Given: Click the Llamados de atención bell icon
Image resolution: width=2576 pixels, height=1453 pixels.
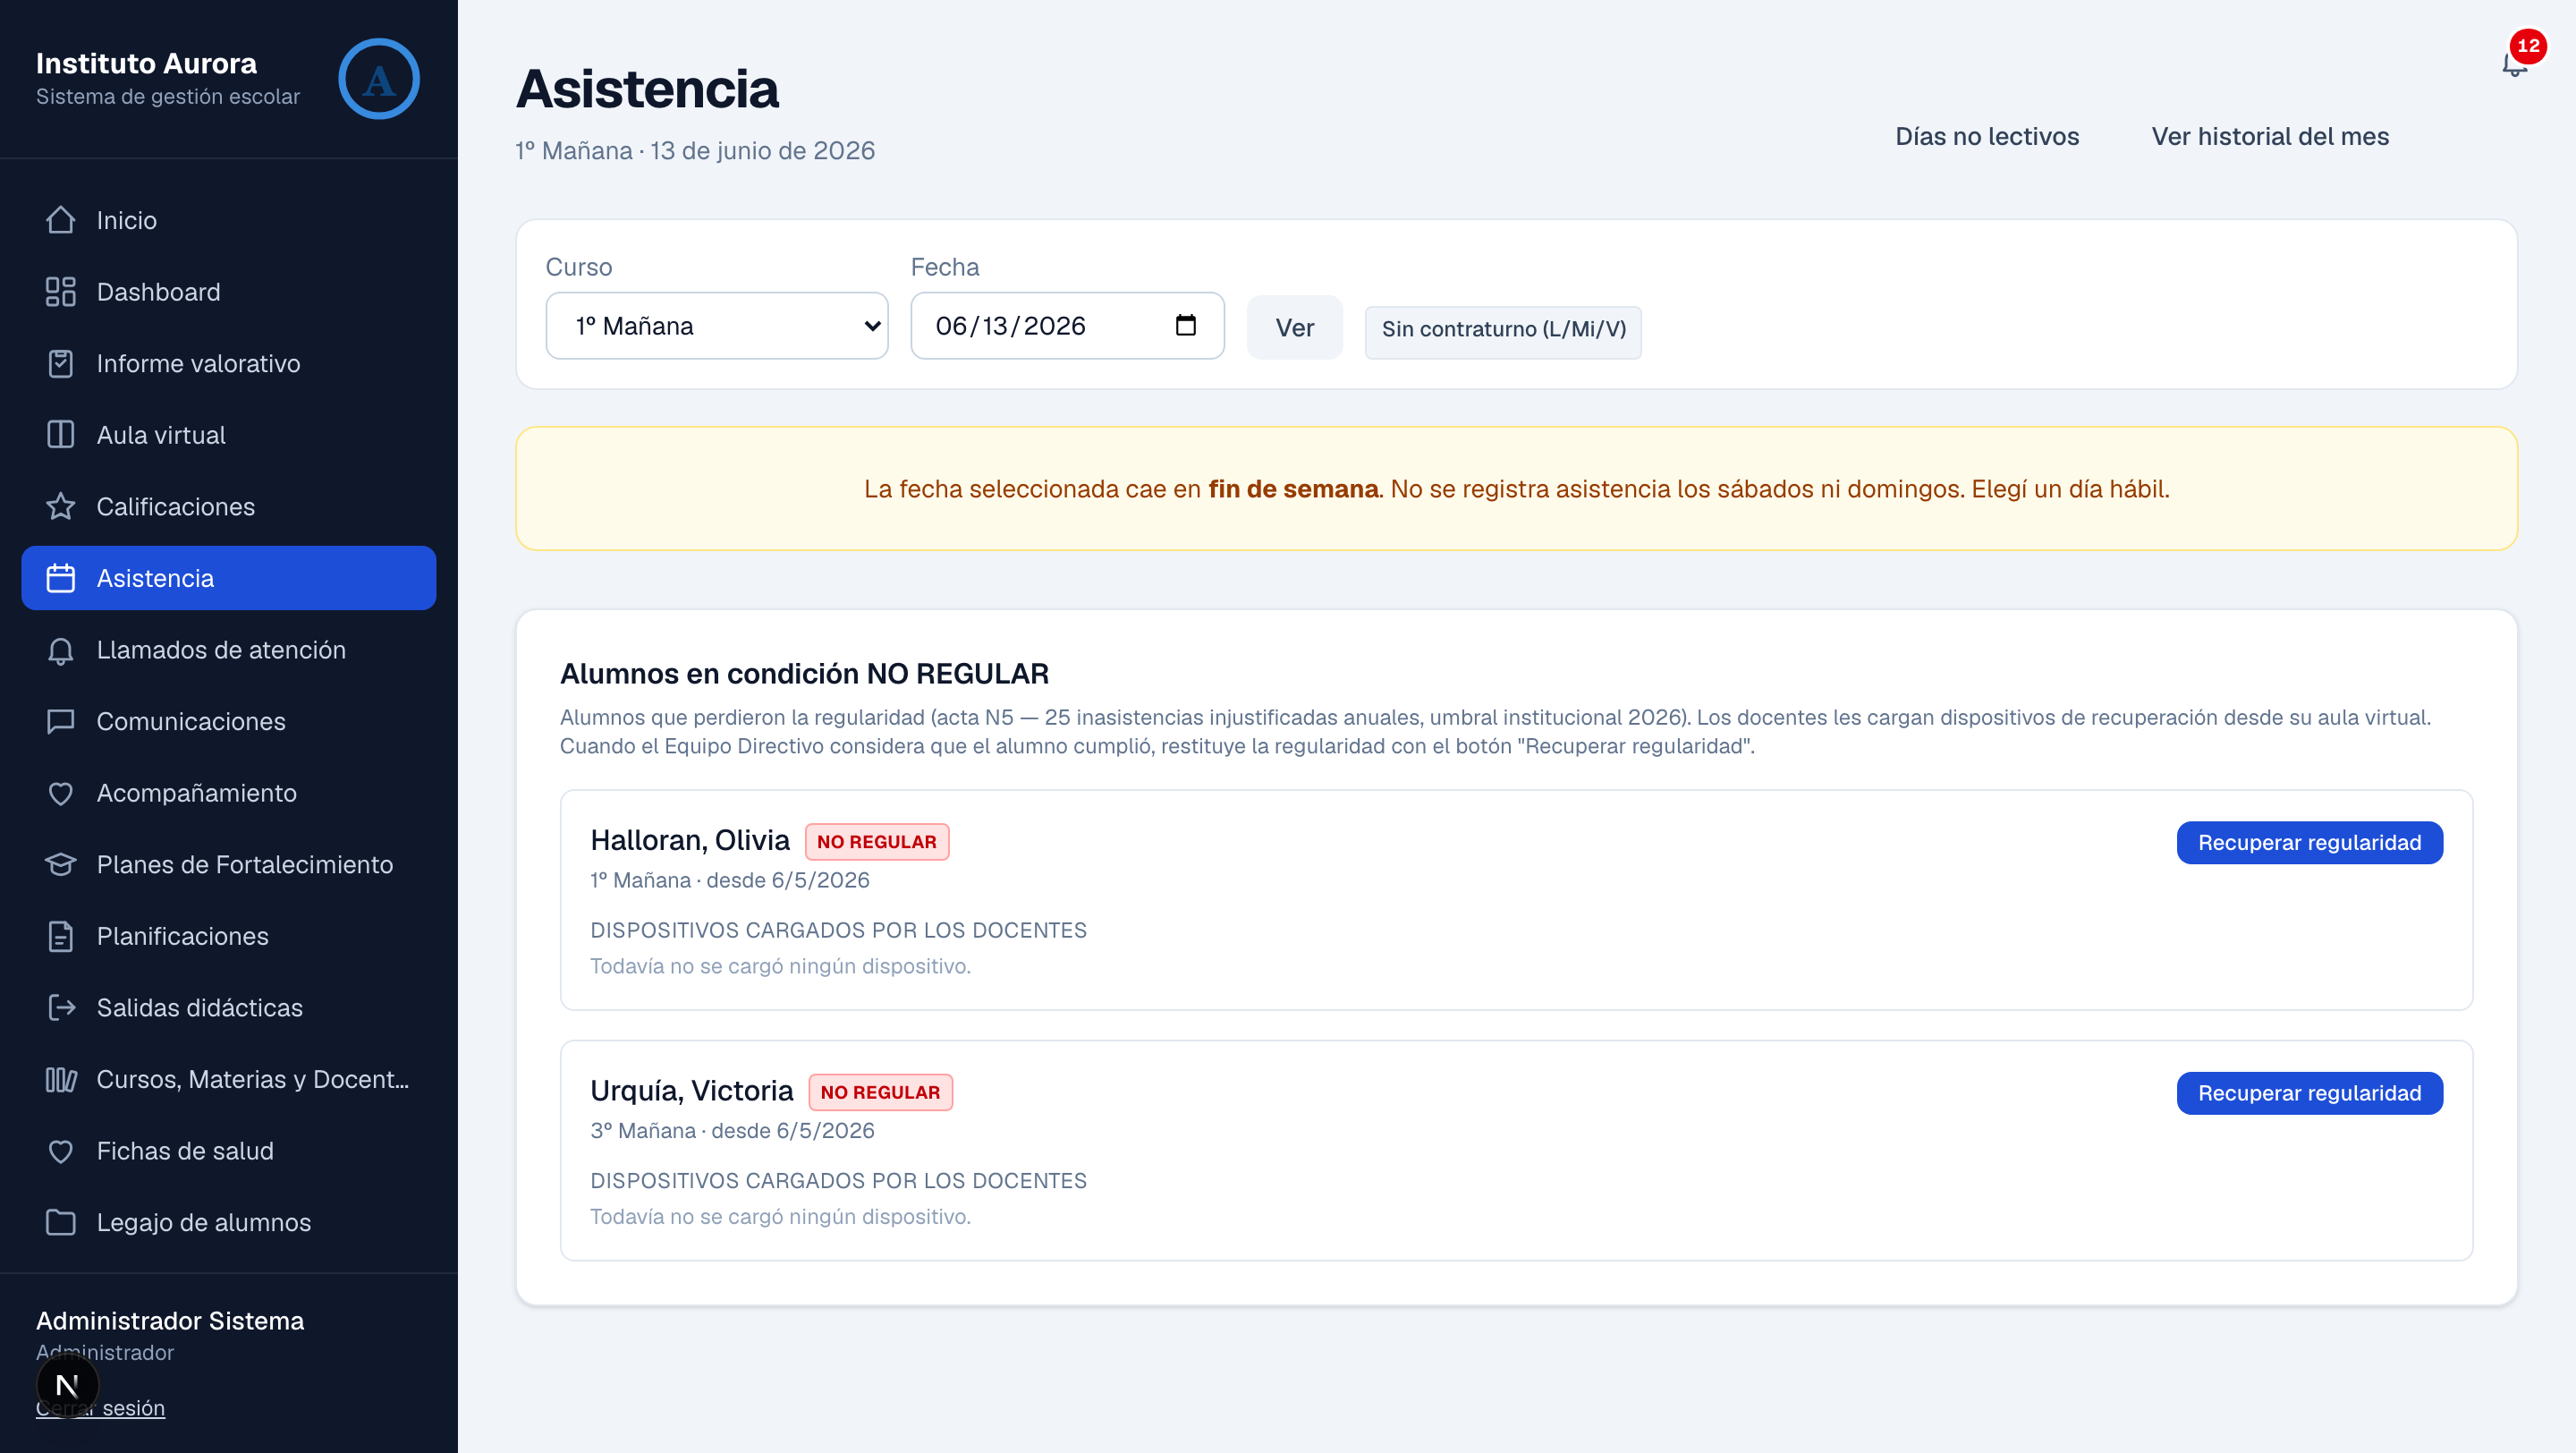Looking at the screenshot, I should 61,650.
